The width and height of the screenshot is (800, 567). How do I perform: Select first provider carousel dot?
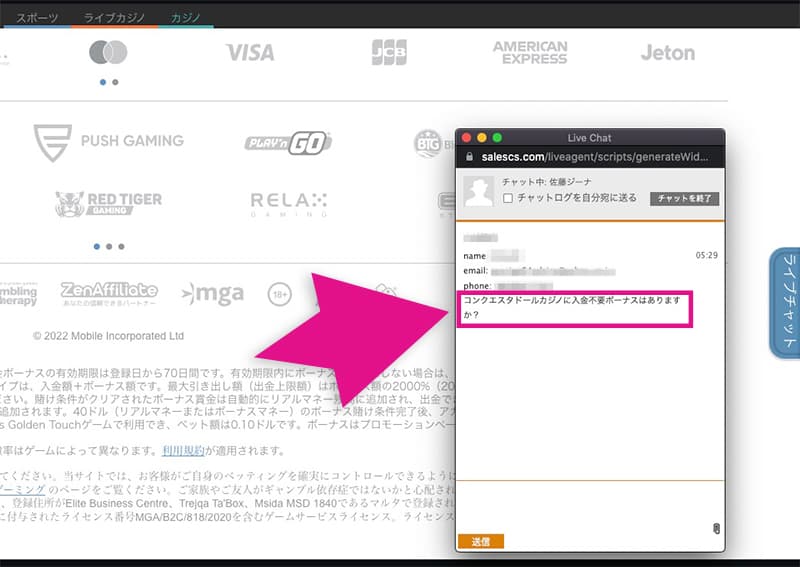[97, 246]
